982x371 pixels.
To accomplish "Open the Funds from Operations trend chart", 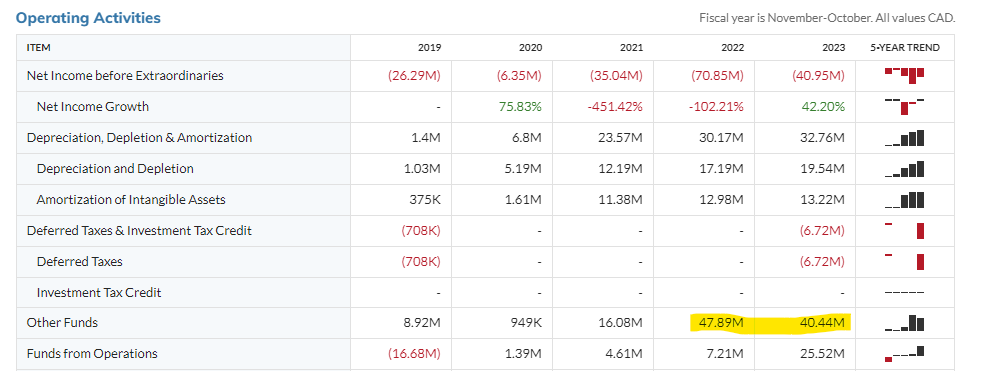I will 904,353.
